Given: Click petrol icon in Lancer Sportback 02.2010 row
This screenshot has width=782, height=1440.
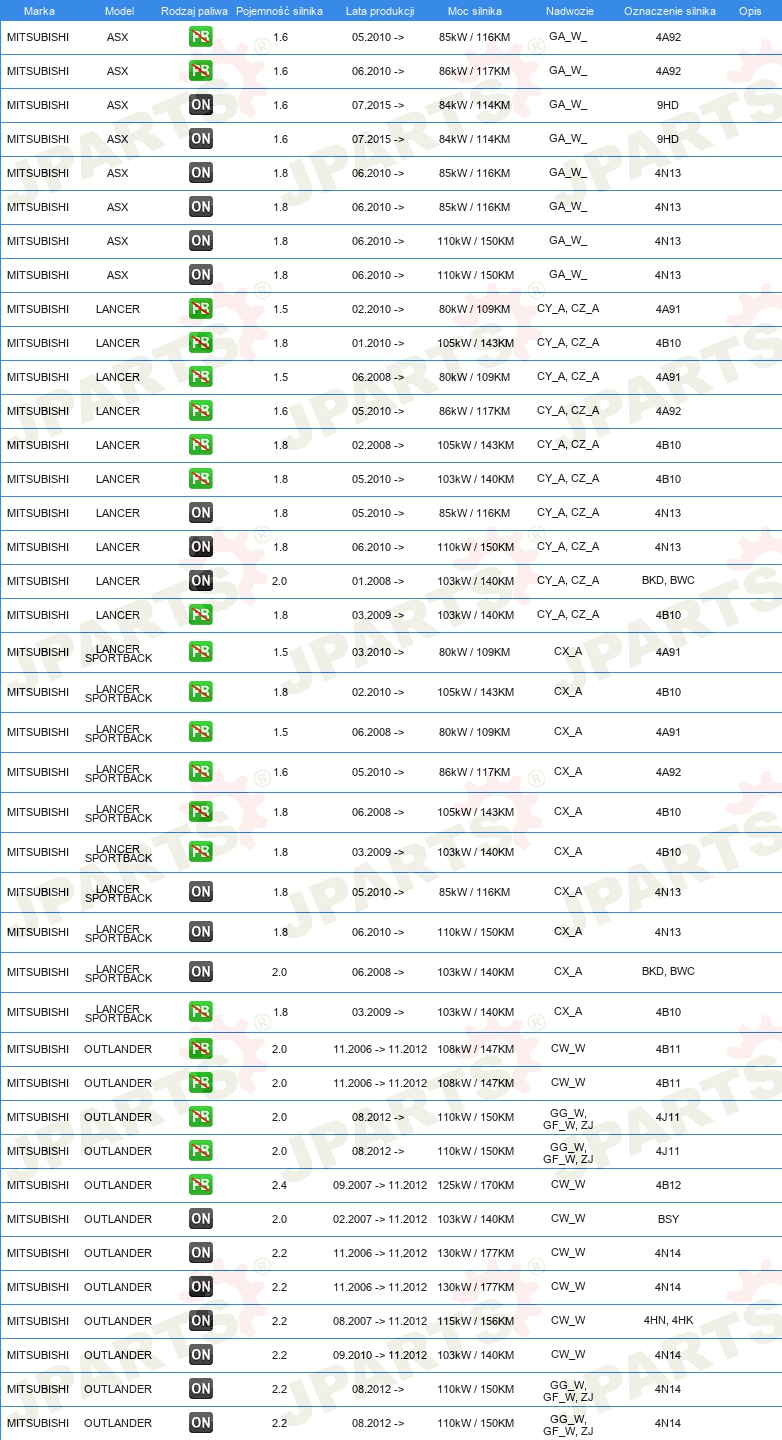Looking at the screenshot, I should tap(201, 692).
